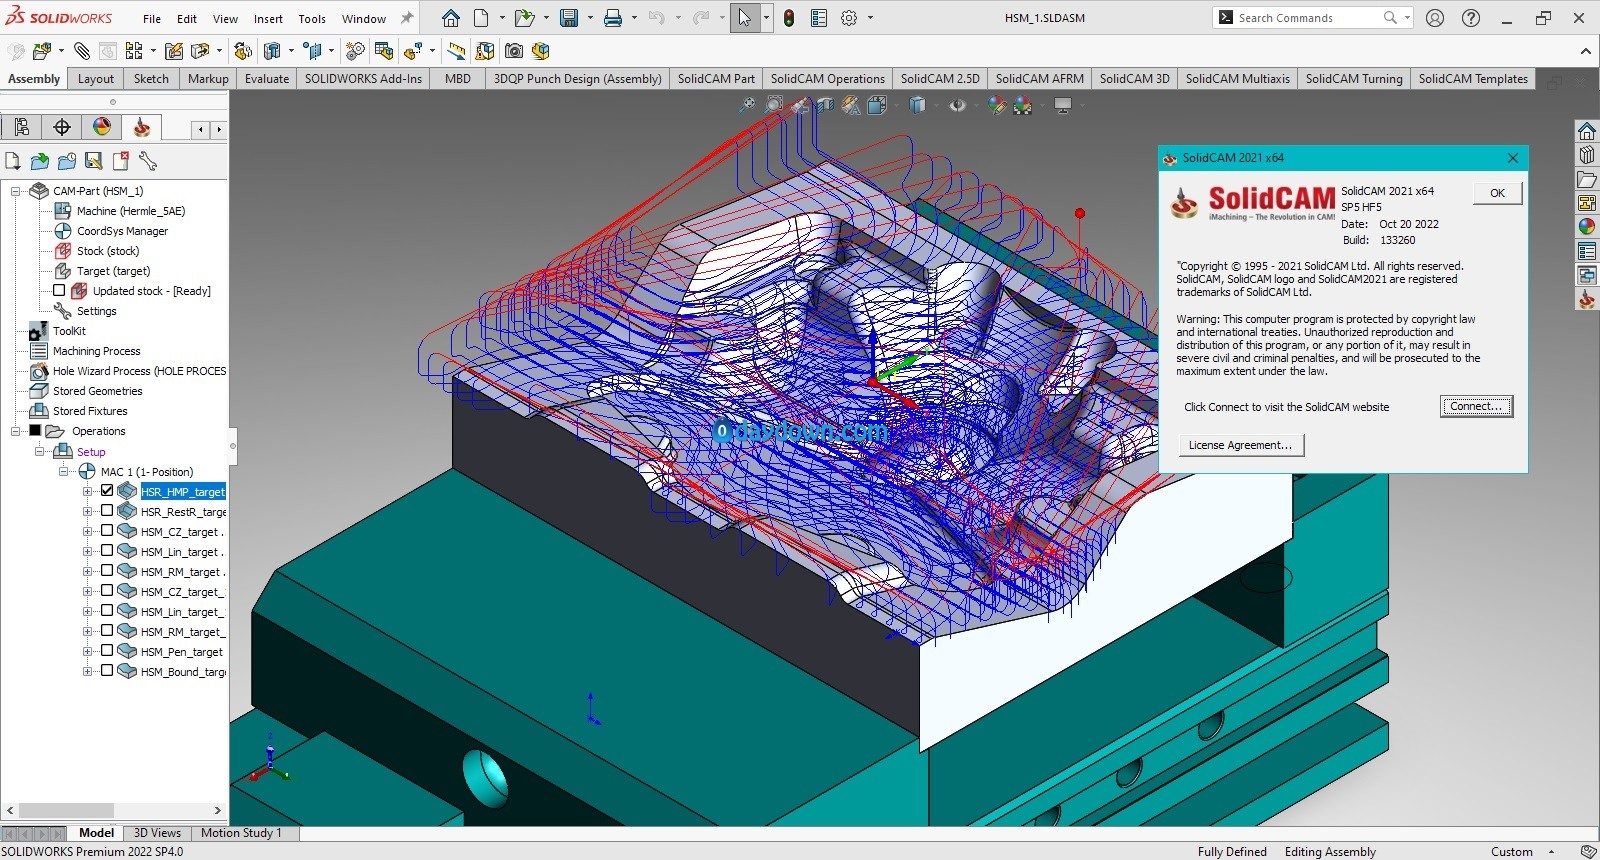Open the Options gear dropdown arrow
Screen dimensions: 1600x860
click(870, 18)
